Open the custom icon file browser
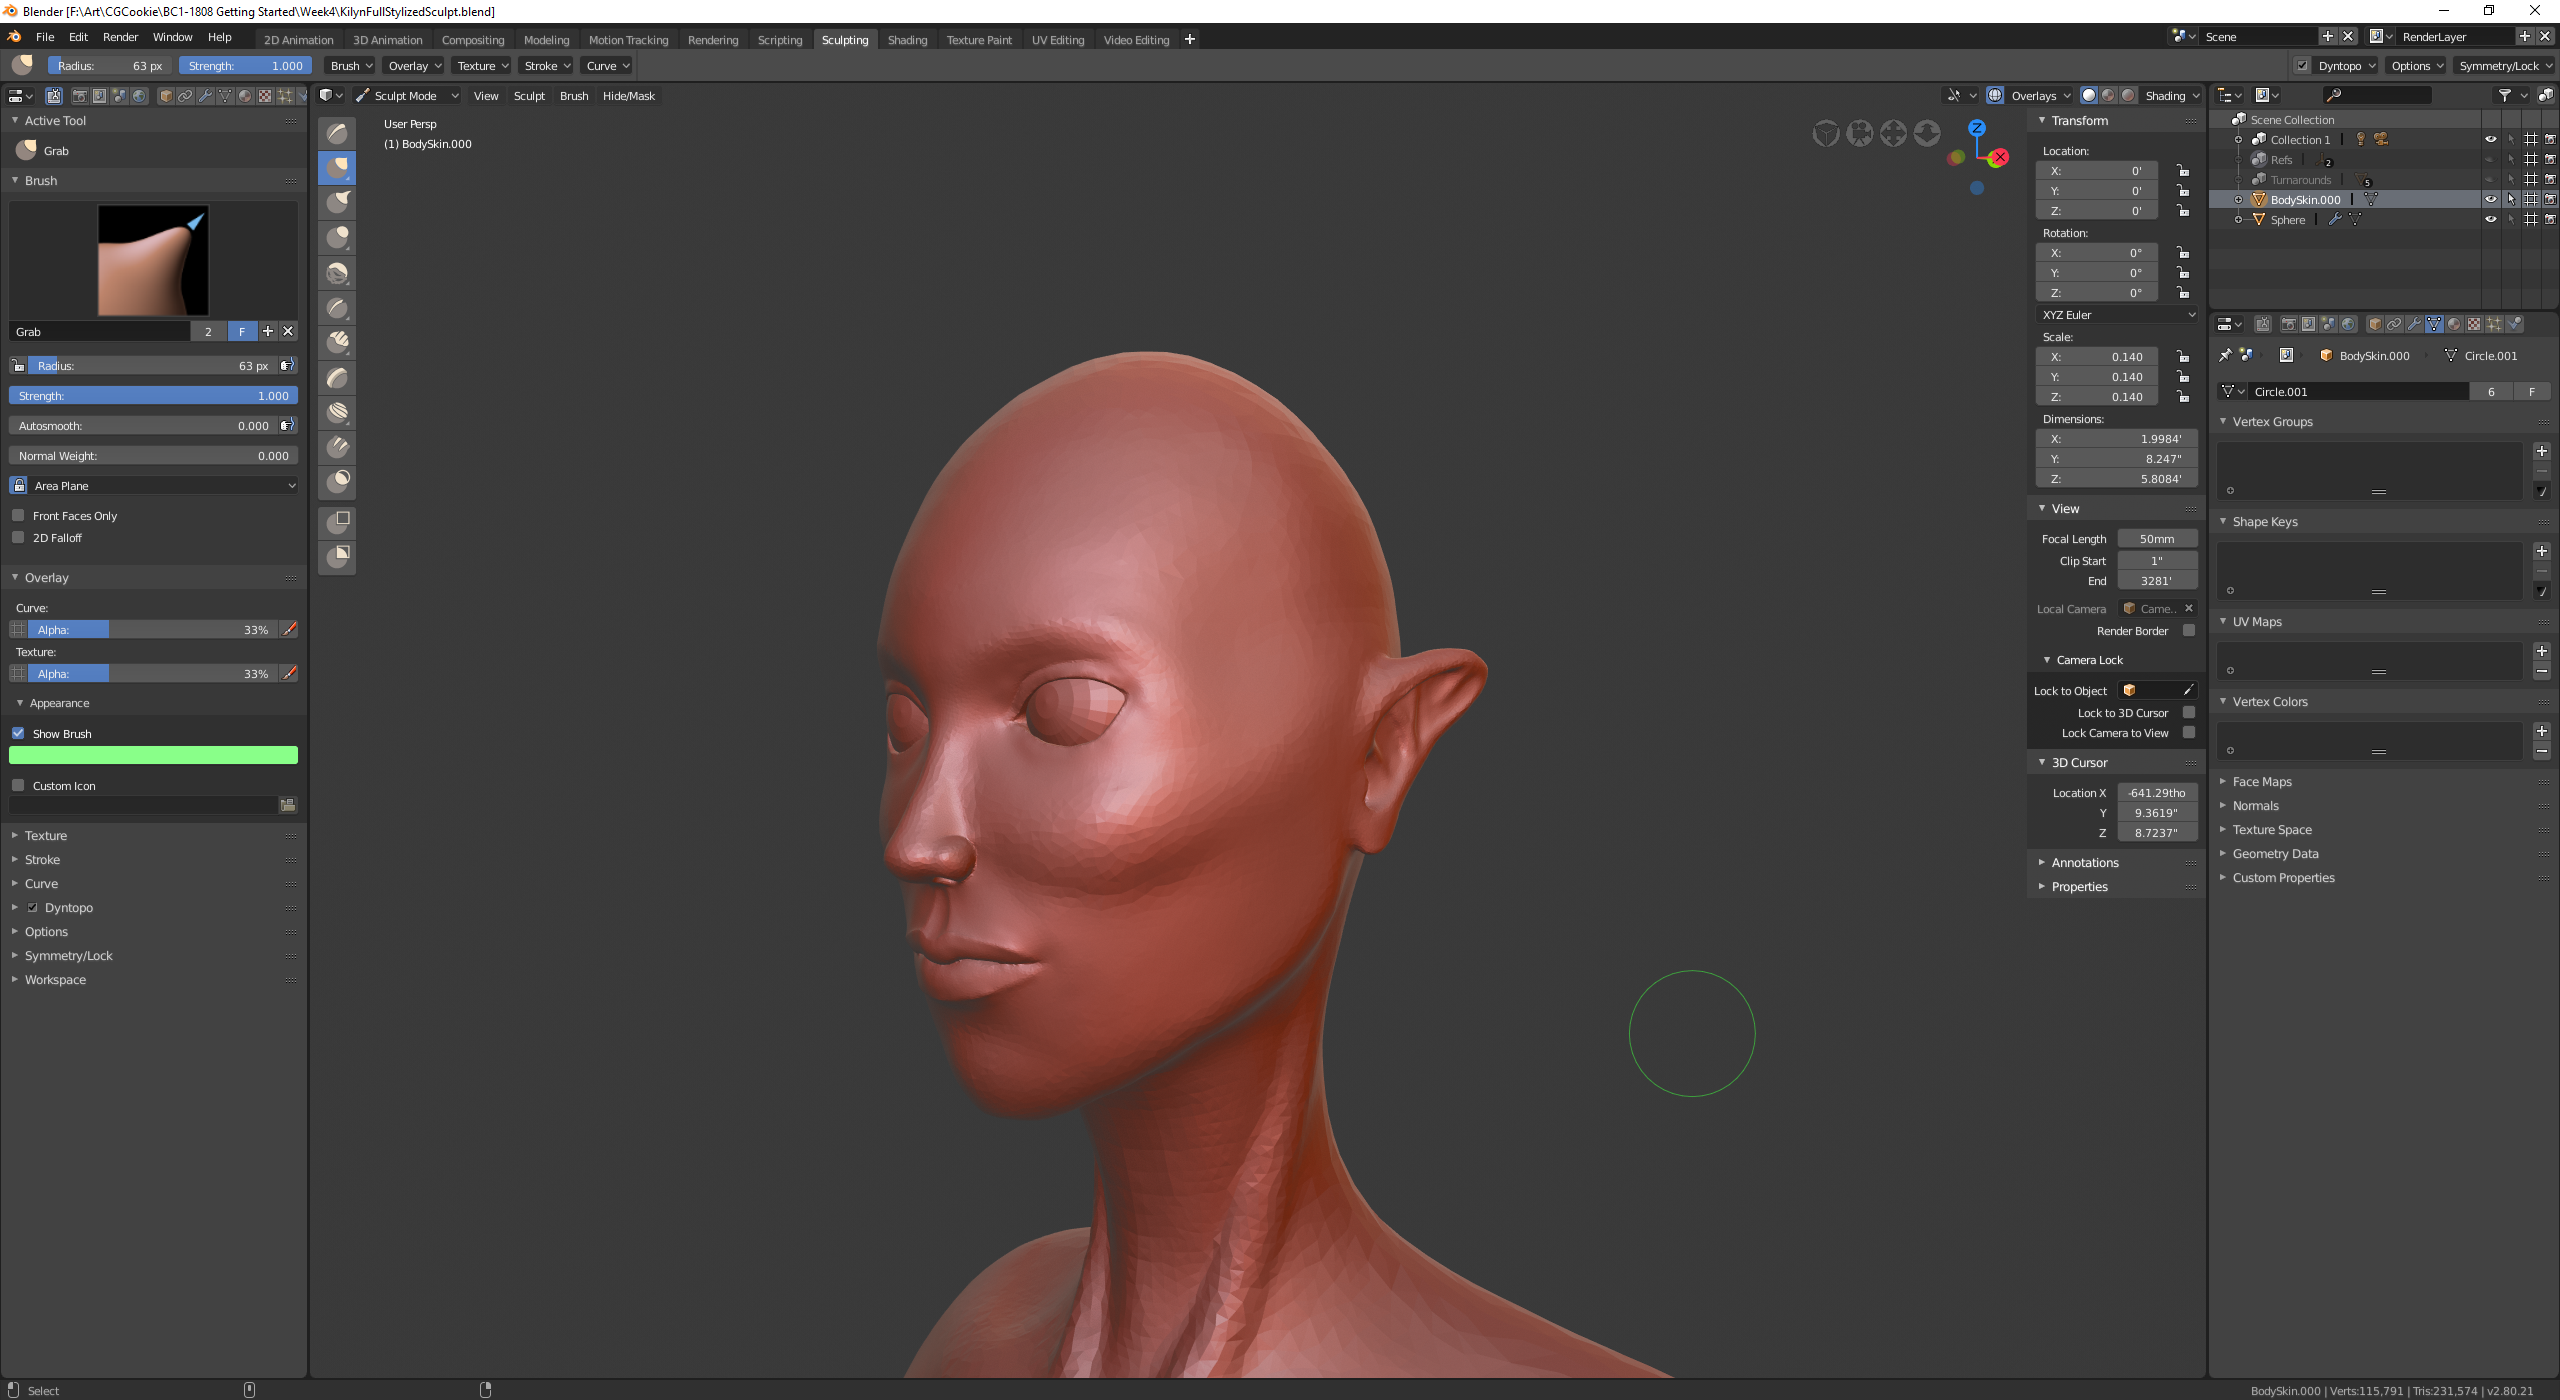The width and height of the screenshot is (2560, 1400). (288, 805)
